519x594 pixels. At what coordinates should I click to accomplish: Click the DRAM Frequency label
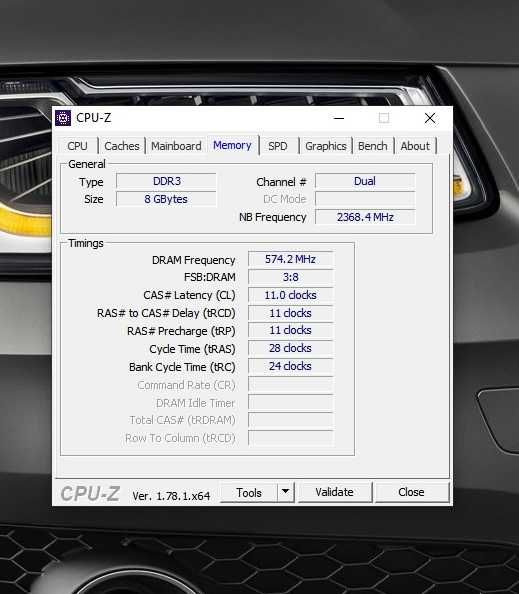click(194, 260)
